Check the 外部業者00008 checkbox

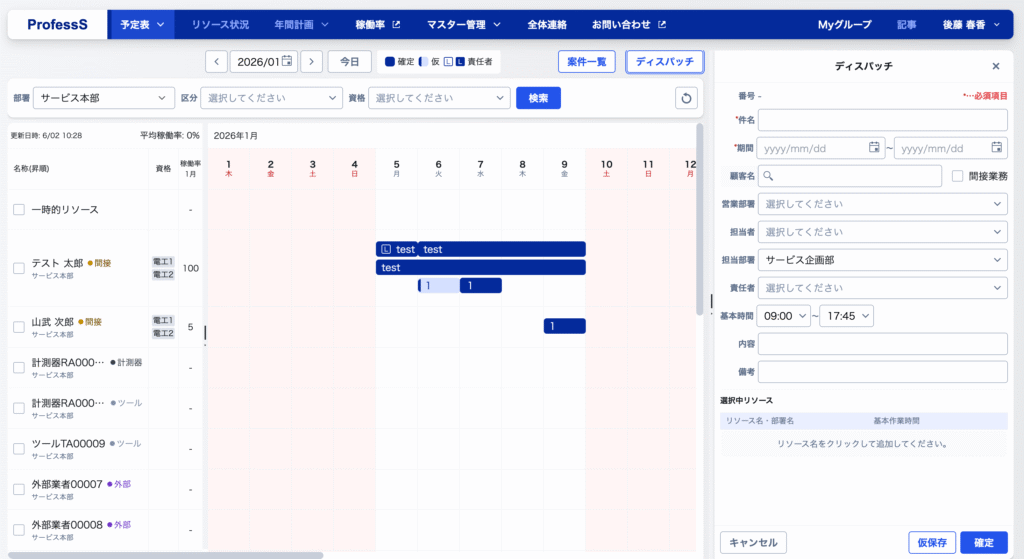19,530
